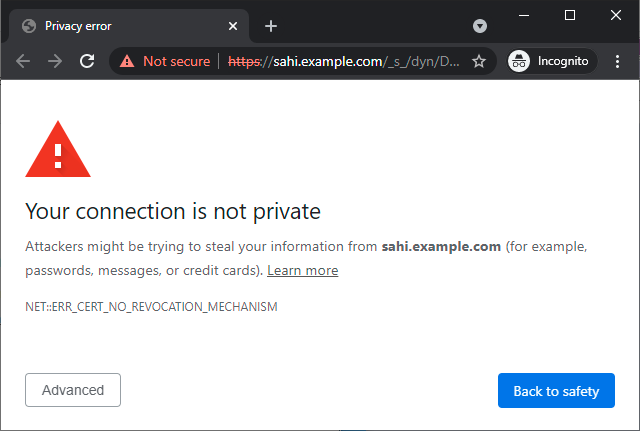Click the large red warning triangle
640x431 pixels.
pos(58,153)
